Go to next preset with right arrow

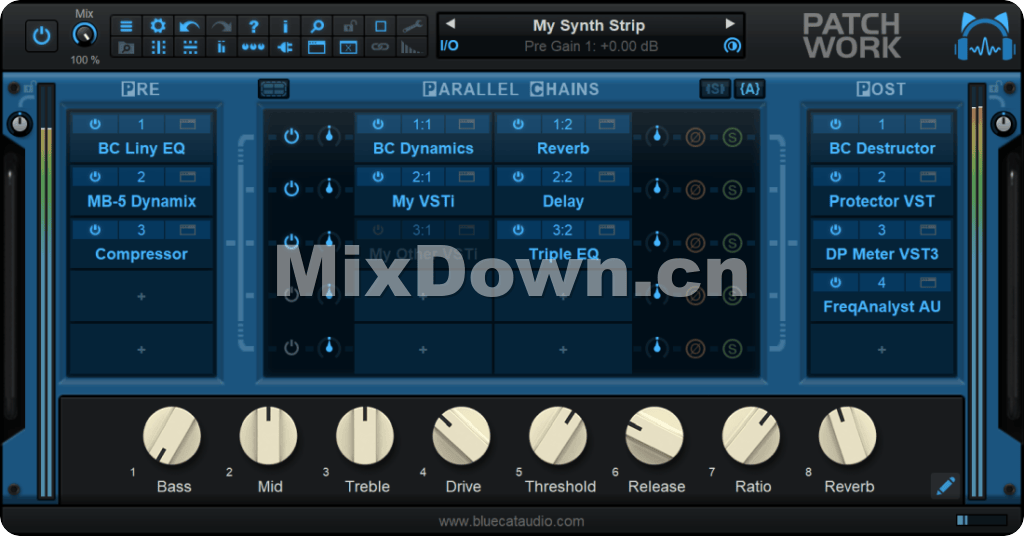click(730, 24)
